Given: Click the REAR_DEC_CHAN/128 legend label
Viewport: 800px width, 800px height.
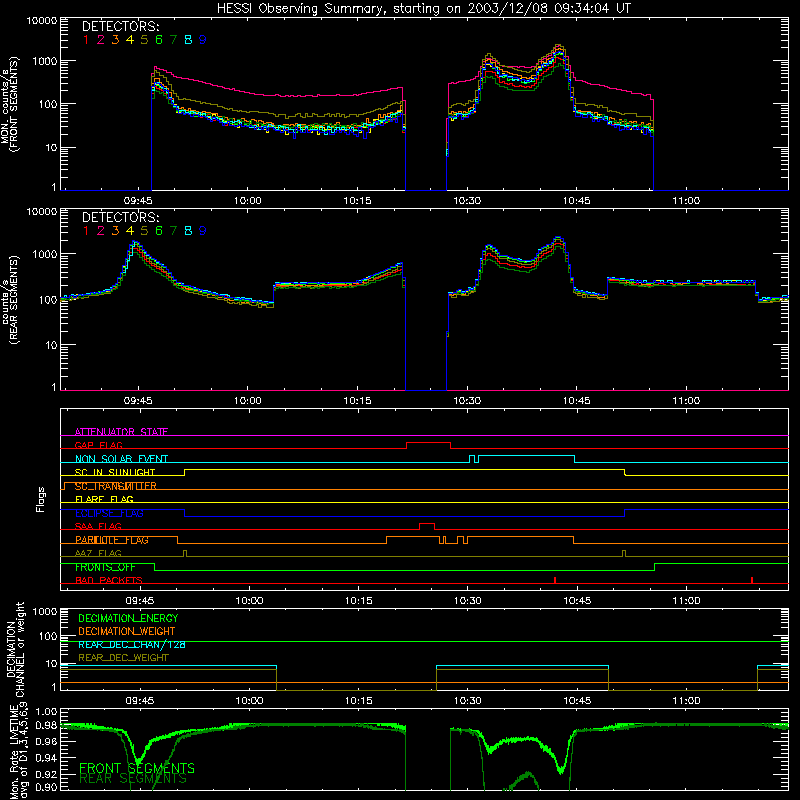Looking at the screenshot, I should click(132, 644).
